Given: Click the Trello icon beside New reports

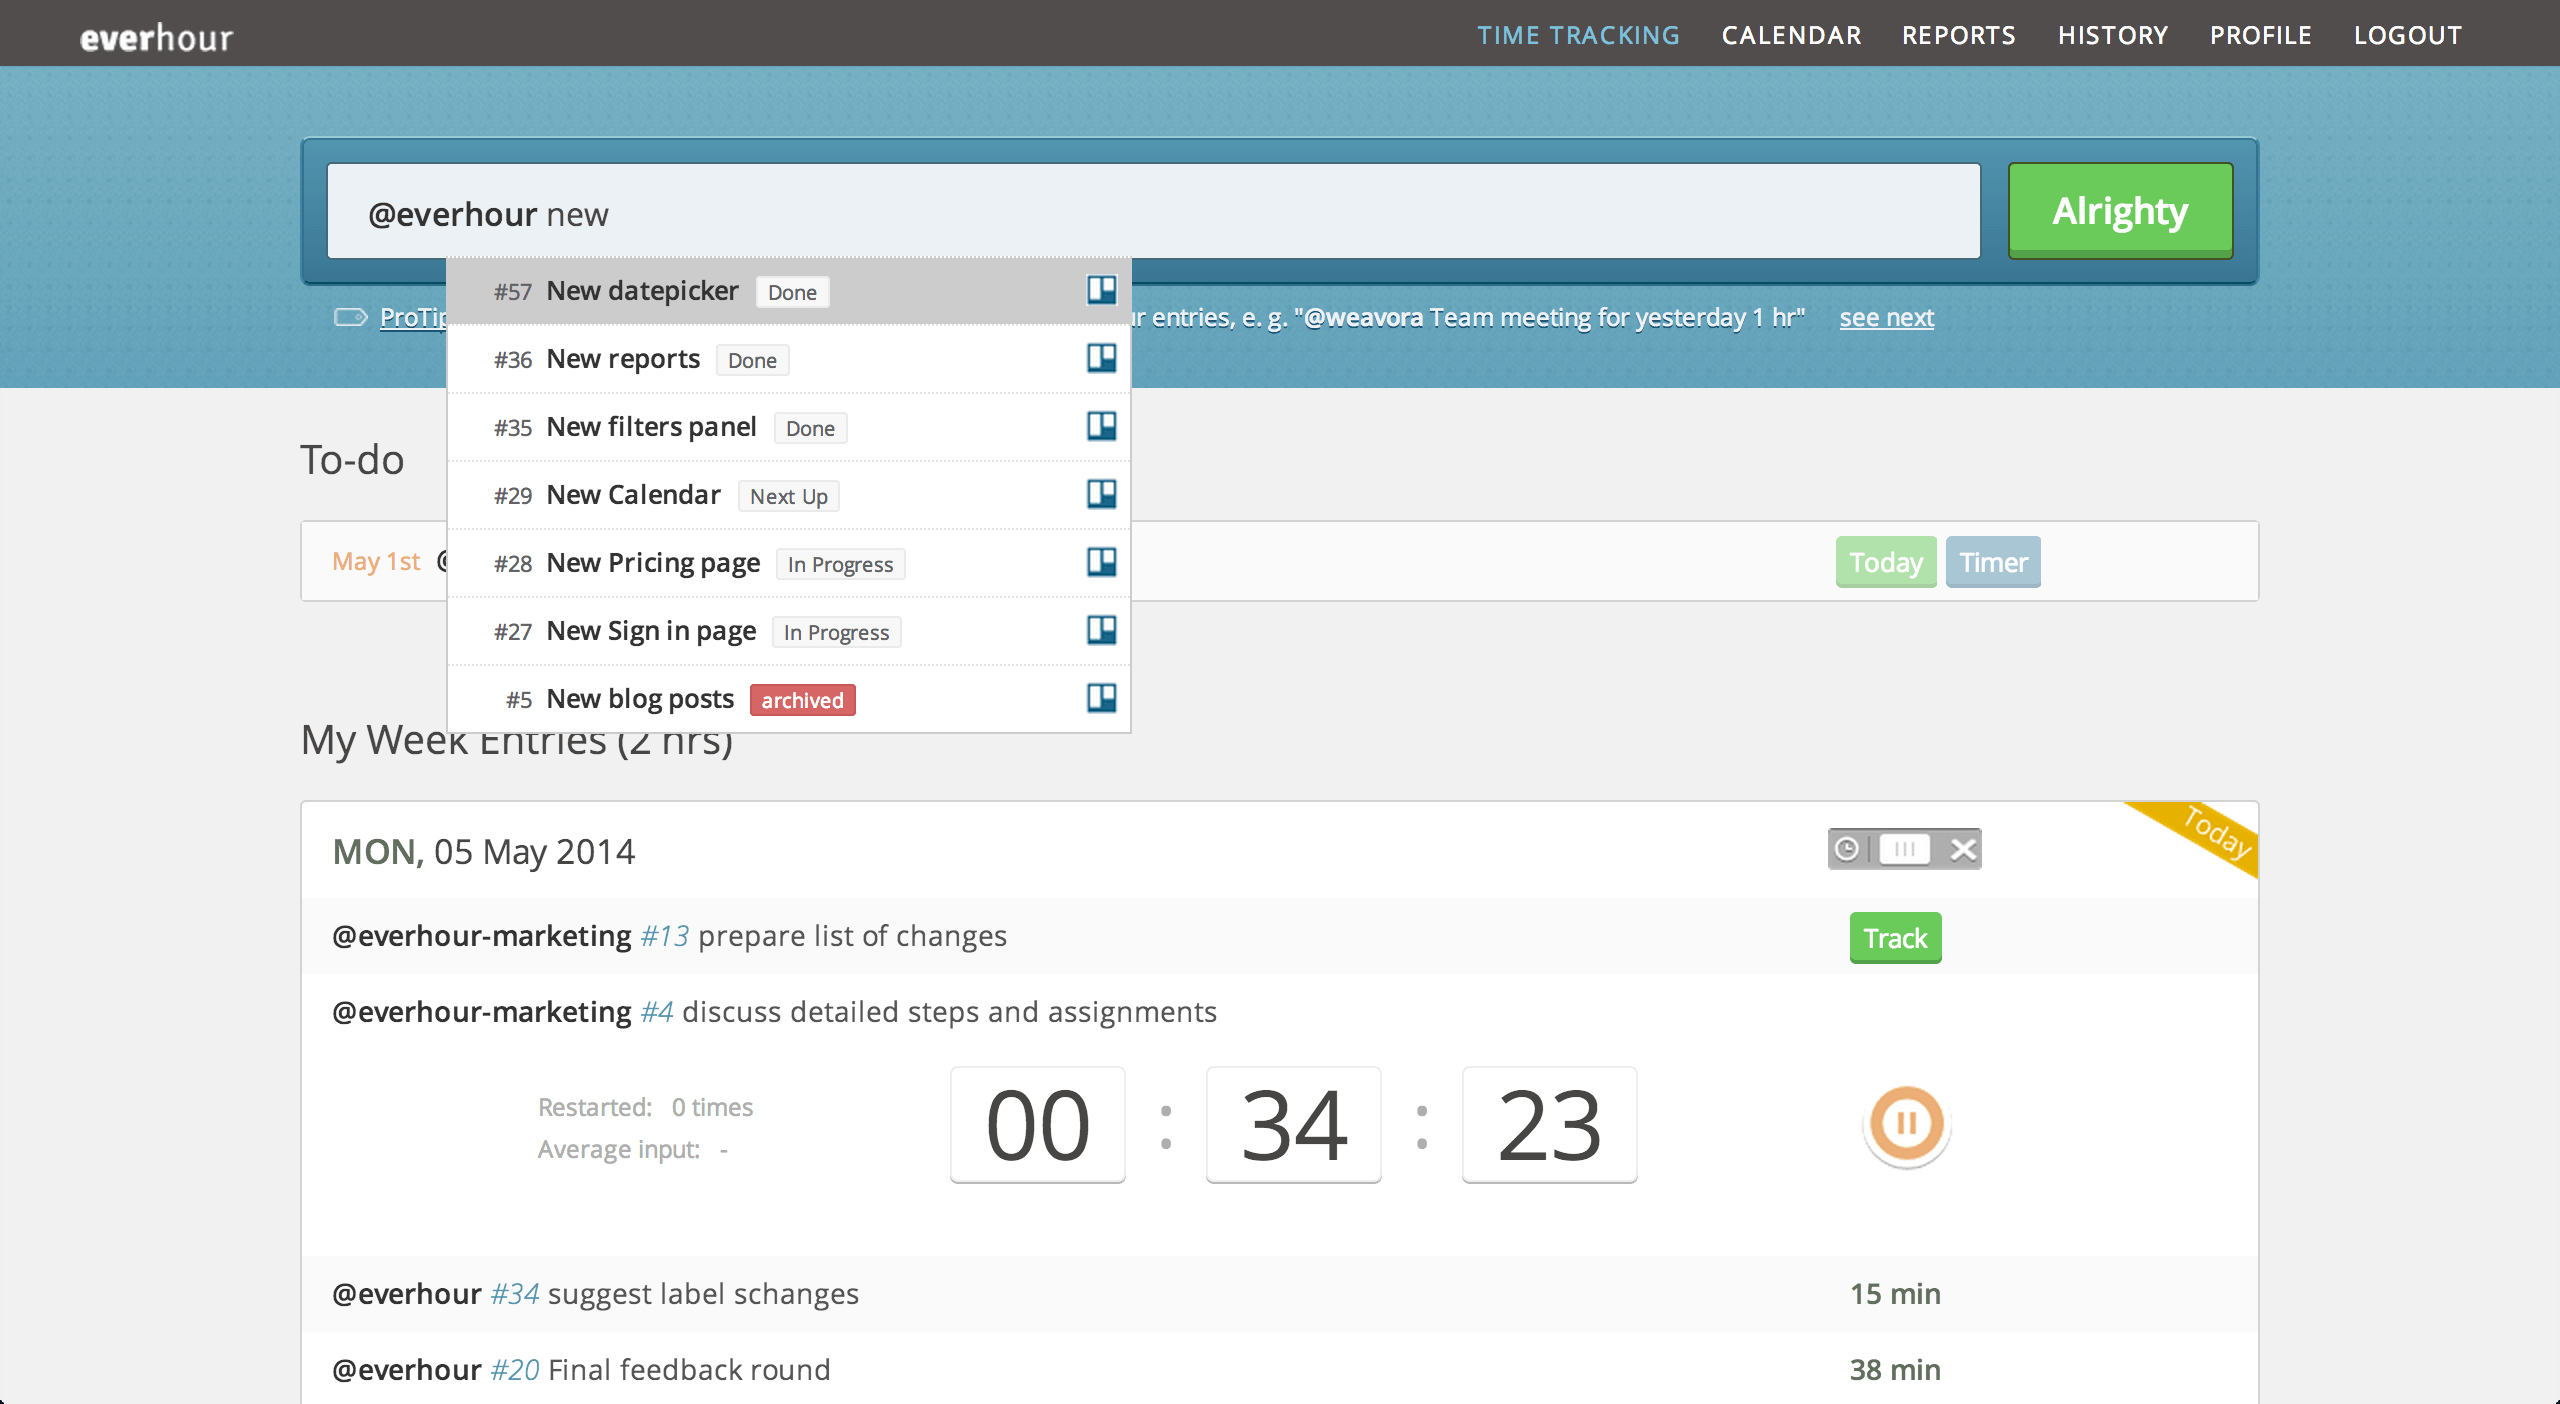Looking at the screenshot, I should 1101,358.
